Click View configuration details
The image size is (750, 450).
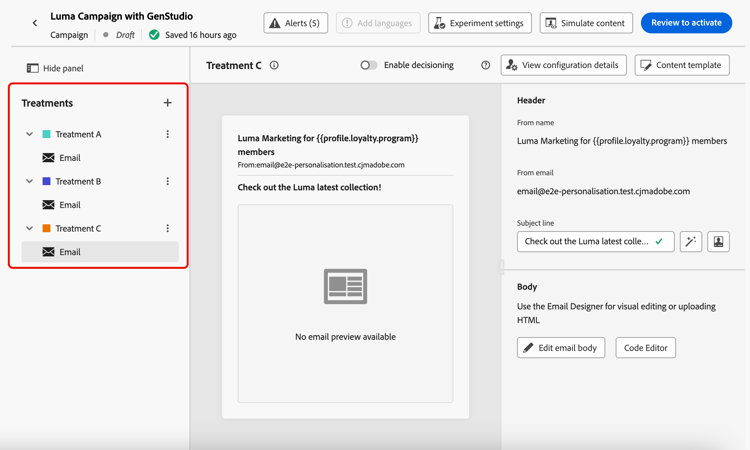(563, 65)
